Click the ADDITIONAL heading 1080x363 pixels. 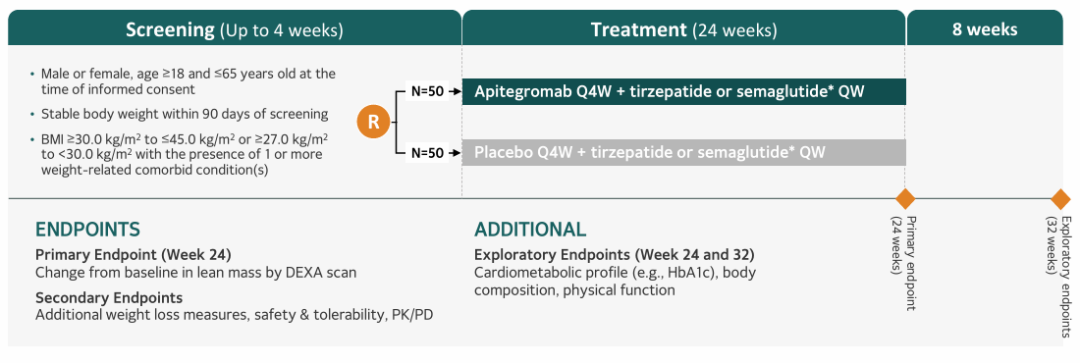530,230
